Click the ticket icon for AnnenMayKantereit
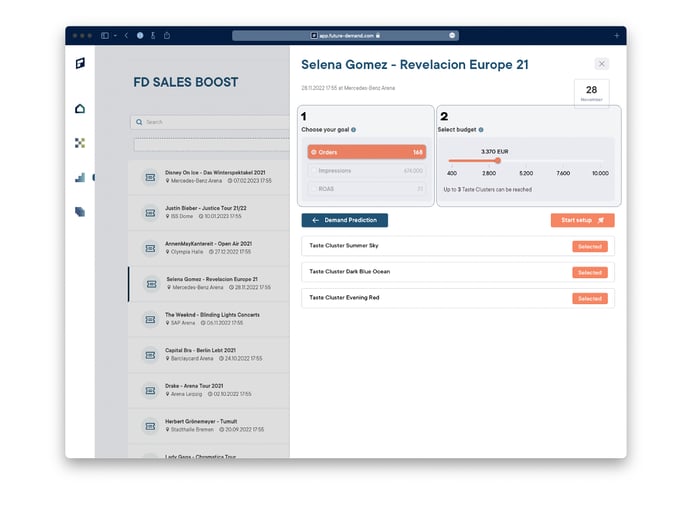This screenshot has height=509, width=688. click(150, 248)
